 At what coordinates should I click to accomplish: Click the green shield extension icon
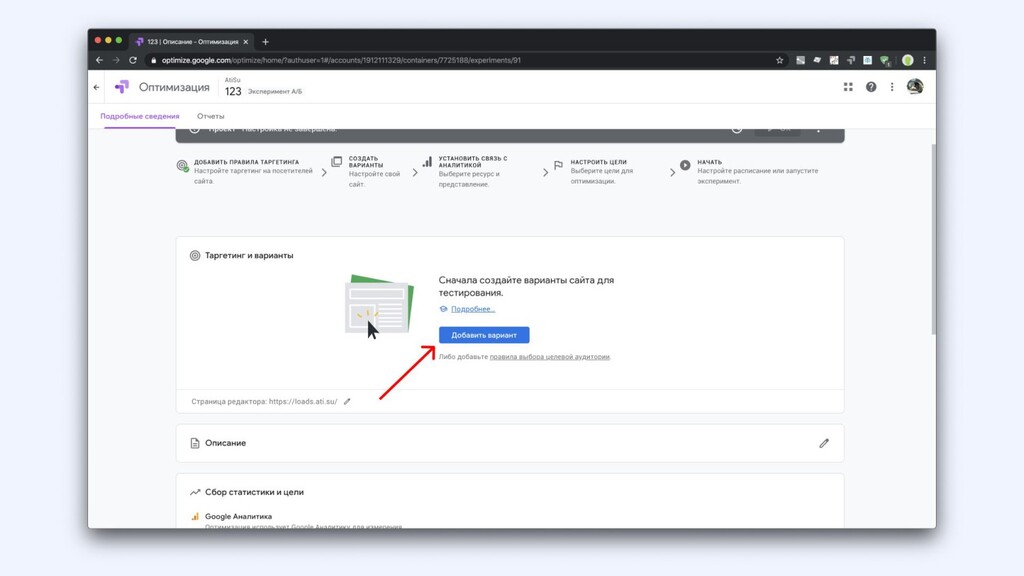[x=885, y=60]
